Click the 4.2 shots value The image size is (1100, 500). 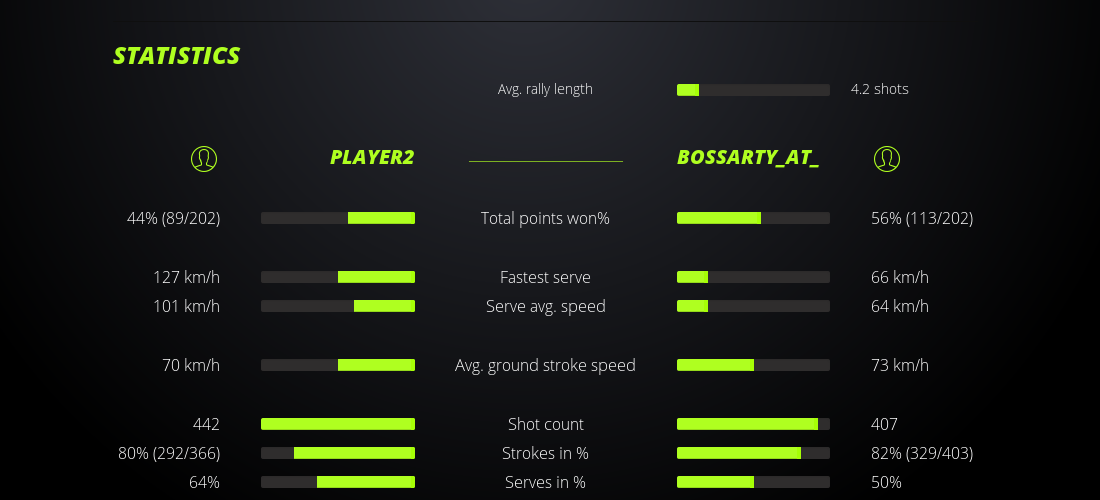click(x=879, y=89)
